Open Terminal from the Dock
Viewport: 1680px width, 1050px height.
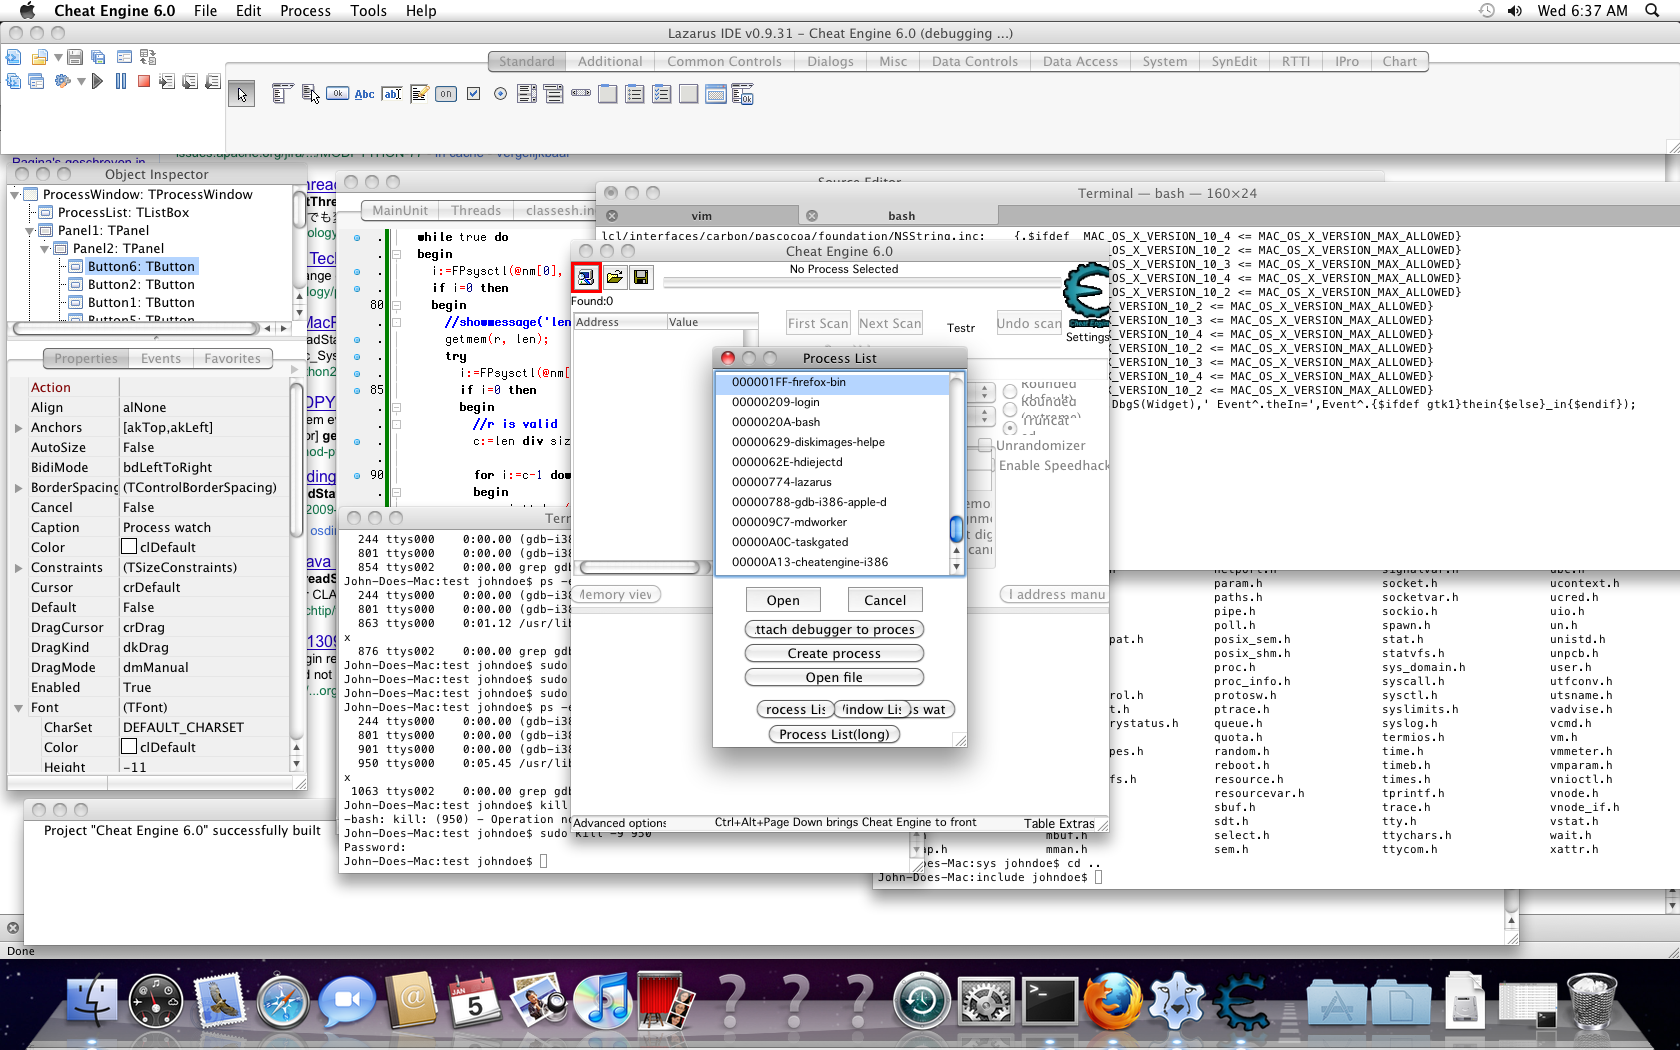coord(1050,1001)
